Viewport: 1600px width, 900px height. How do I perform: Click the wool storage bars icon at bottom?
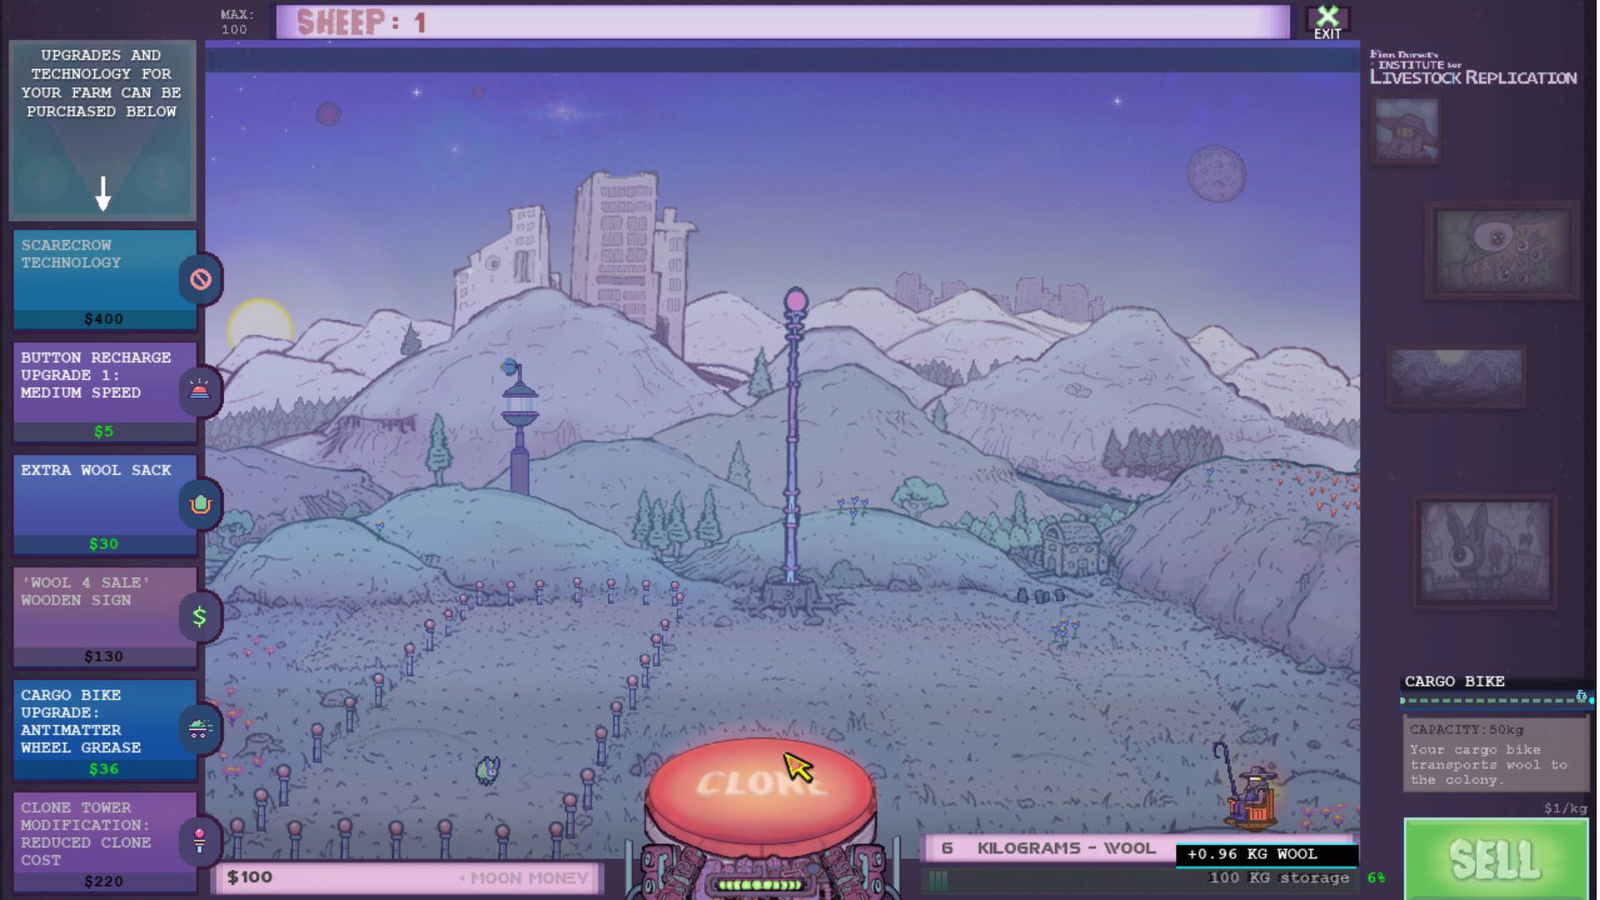pyautogui.click(x=938, y=878)
